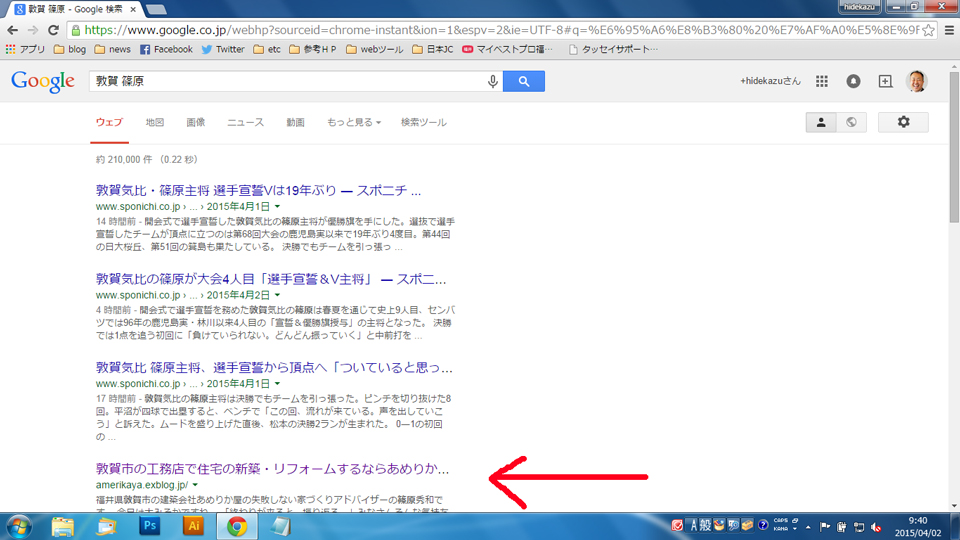Start voice search with the microphone icon
Viewport: 960px width, 540px height.
pyautogui.click(x=493, y=81)
